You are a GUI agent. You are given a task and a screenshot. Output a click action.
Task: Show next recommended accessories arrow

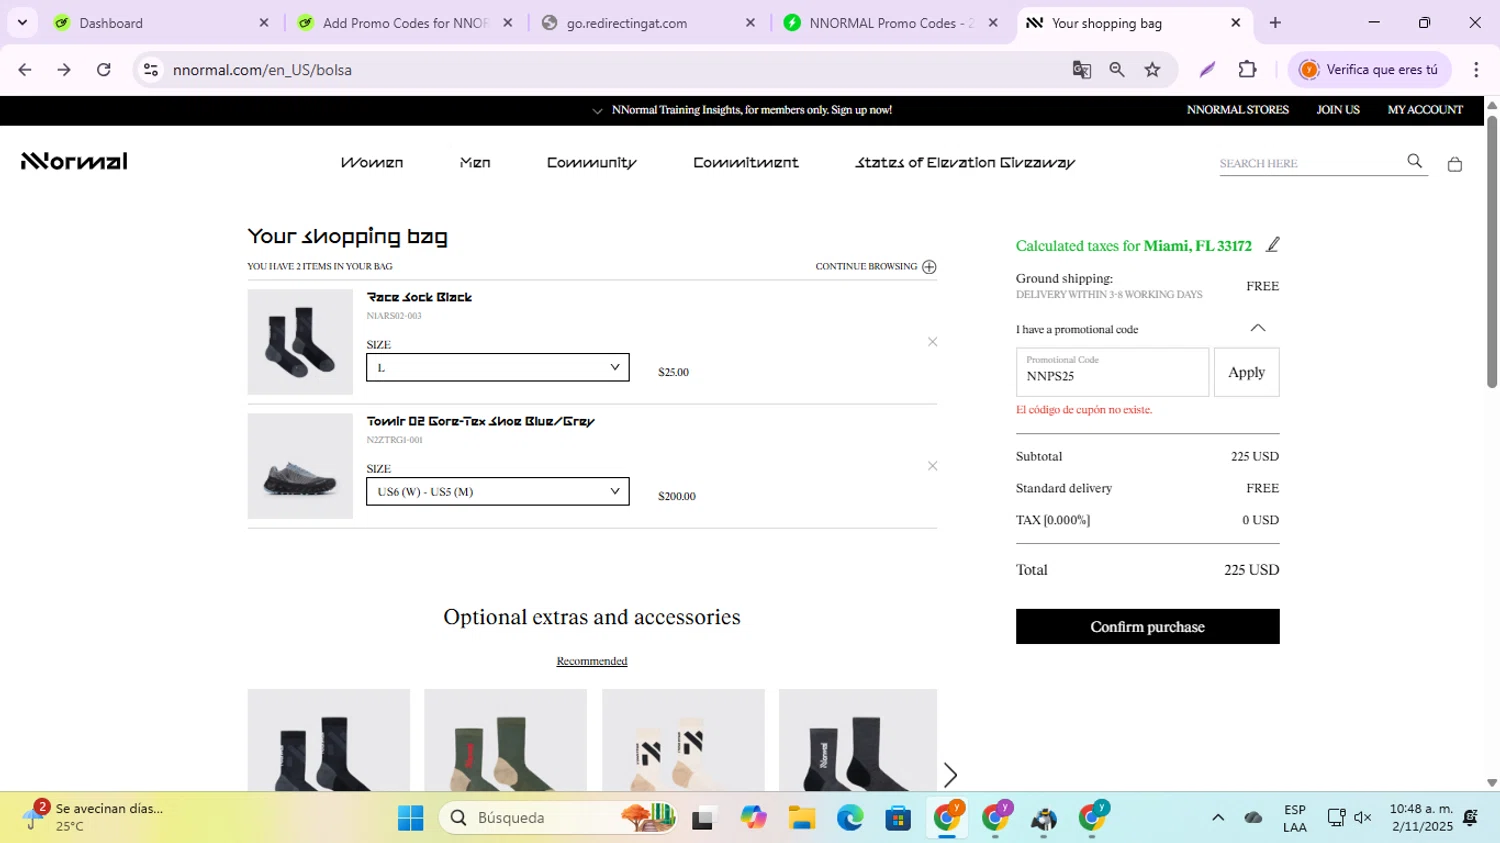(950, 775)
